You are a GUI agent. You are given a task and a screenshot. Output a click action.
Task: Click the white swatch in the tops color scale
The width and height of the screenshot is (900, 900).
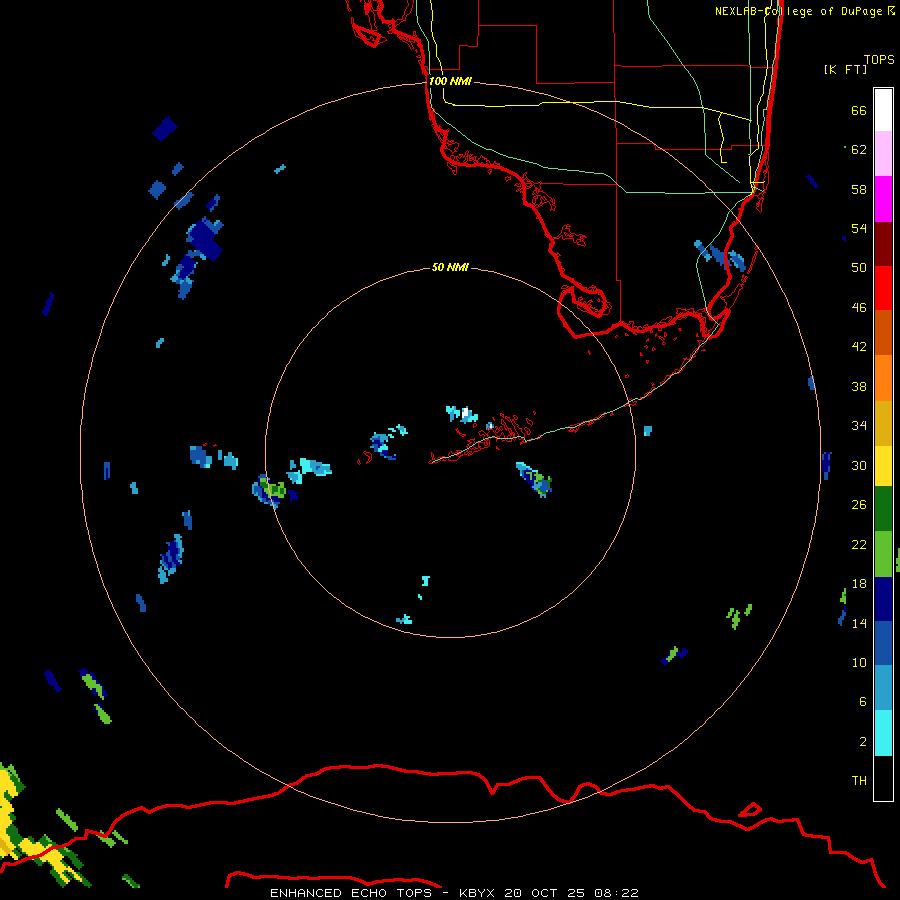883,110
